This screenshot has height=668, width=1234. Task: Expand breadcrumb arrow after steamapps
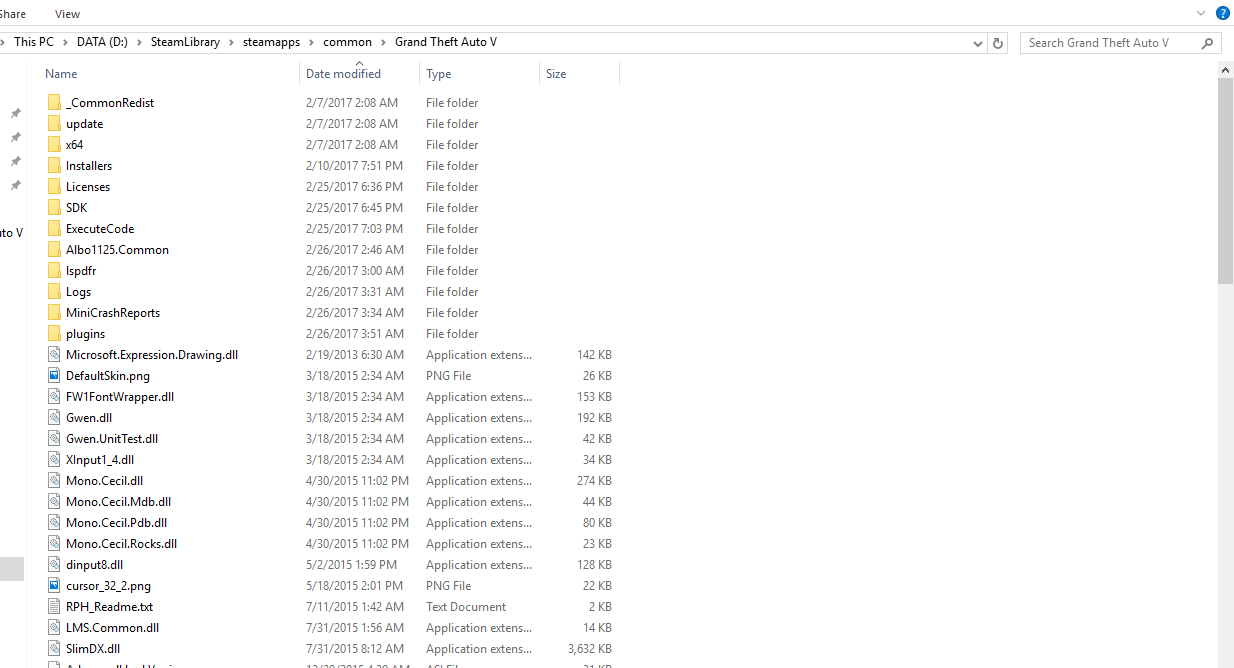tap(312, 42)
